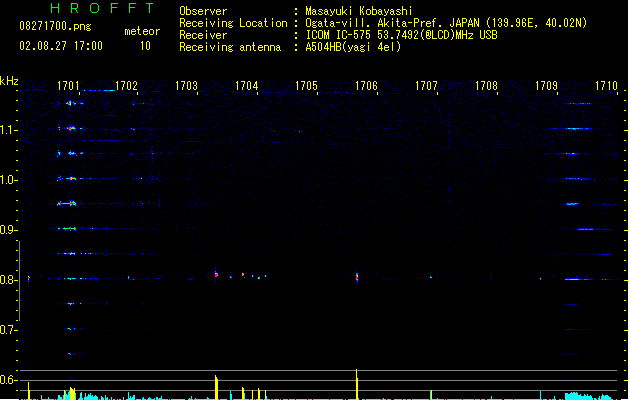
Task: Click the 1708 time marker
Action: click(486, 86)
